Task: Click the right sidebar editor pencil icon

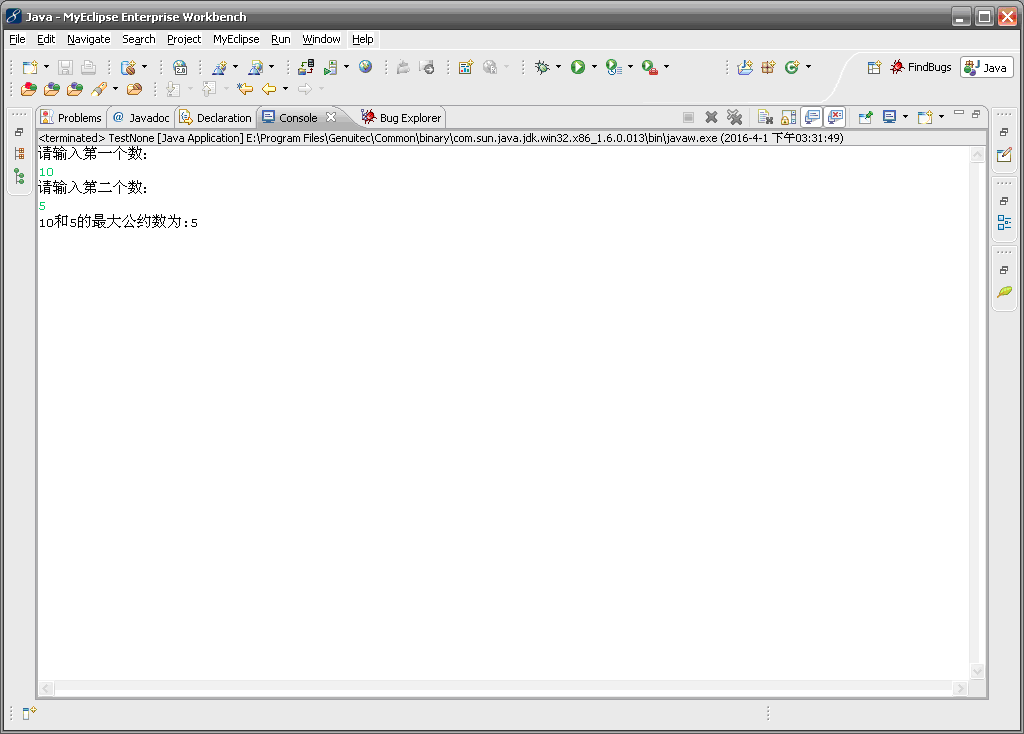Action: click(x=1004, y=155)
